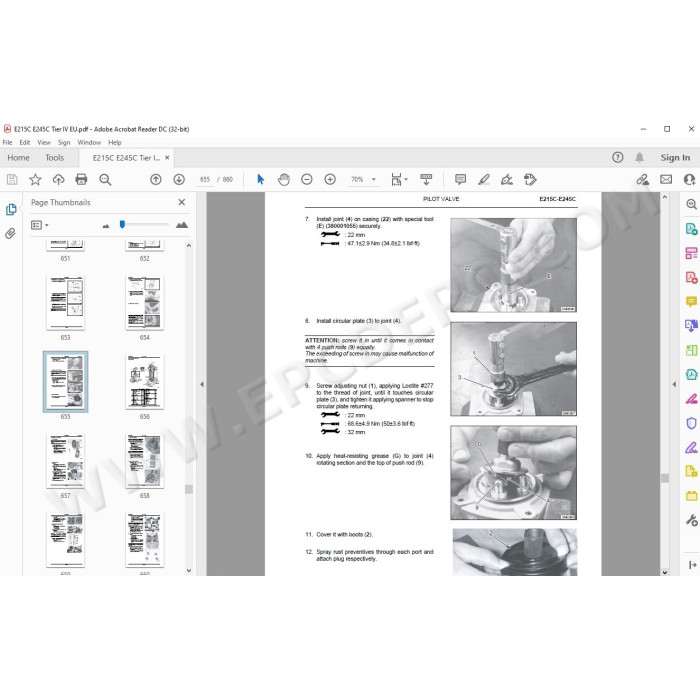Open the account profile icon
This screenshot has width=700, height=700.
pyautogui.click(x=690, y=179)
